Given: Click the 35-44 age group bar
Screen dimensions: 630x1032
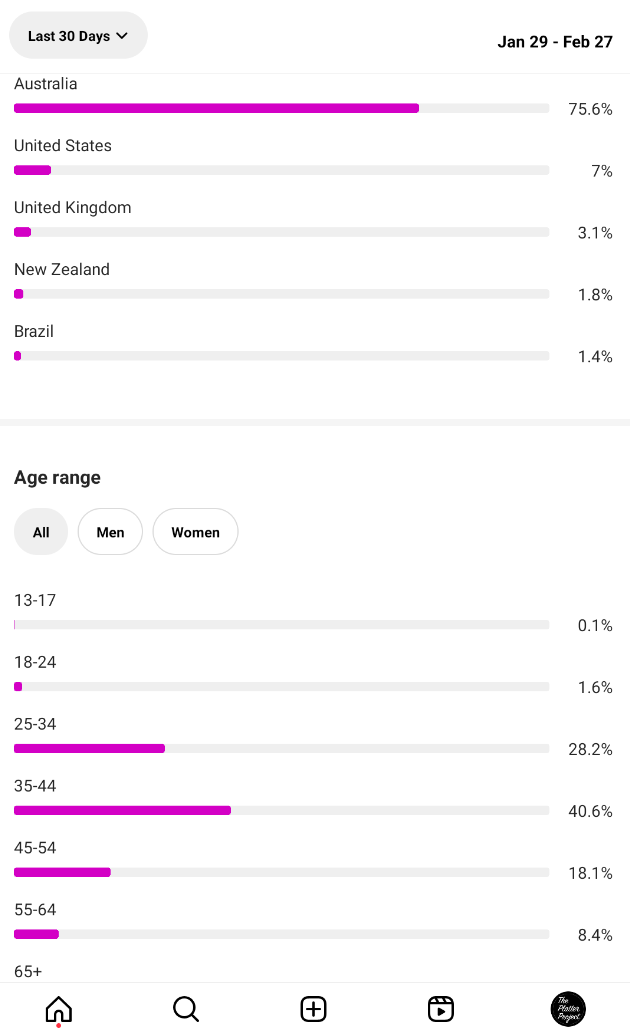Looking at the screenshot, I should pyautogui.click(x=281, y=810).
